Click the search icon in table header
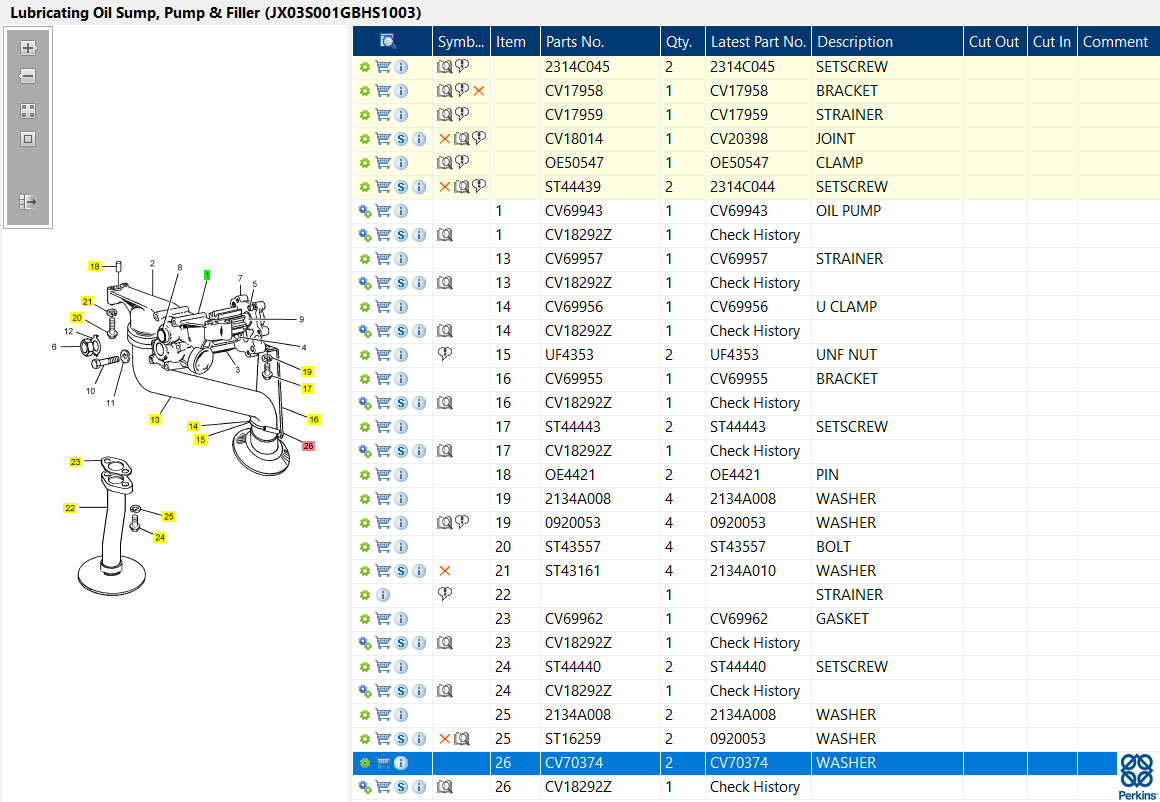This screenshot has width=1160, height=802. tap(388, 41)
